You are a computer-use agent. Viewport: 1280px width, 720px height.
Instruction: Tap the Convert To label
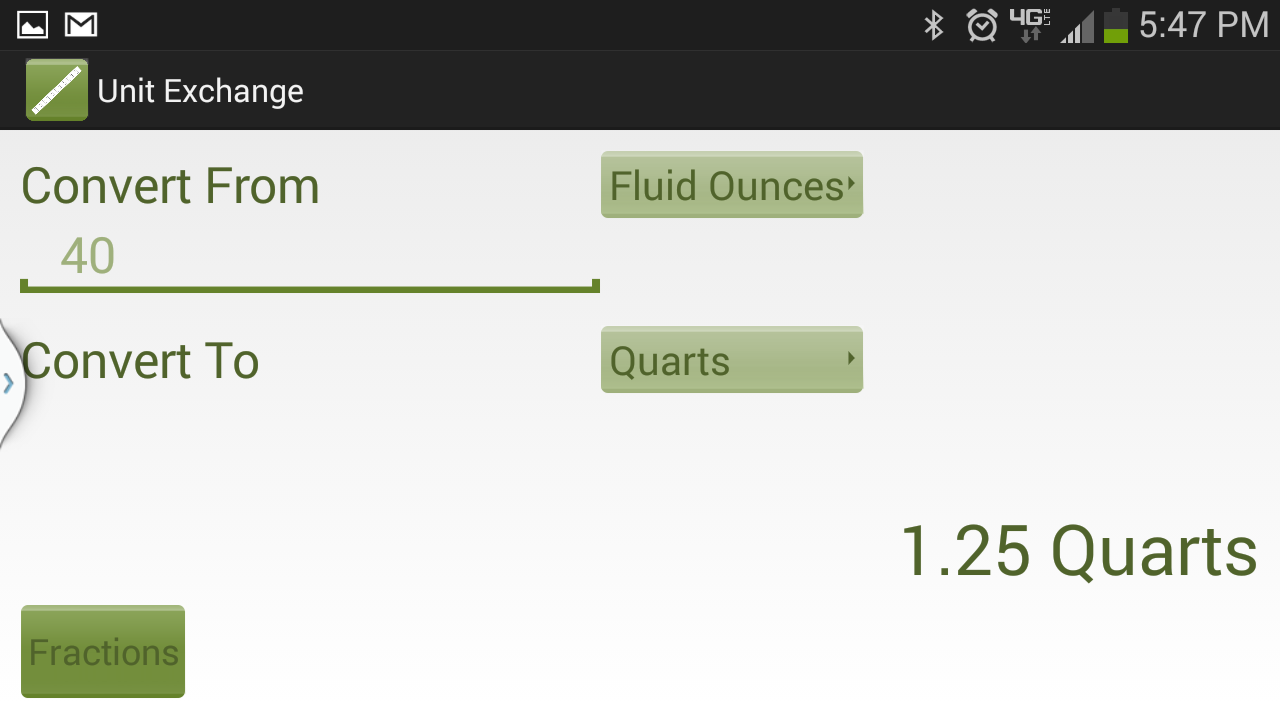[140, 361]
